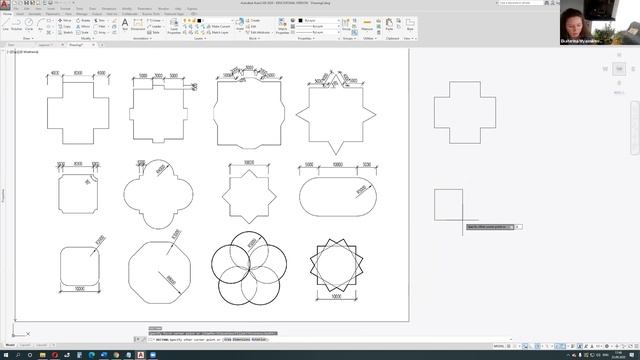Click TOP face on the ViewCube
Viewport: 640px width, 360px height.
619,69
